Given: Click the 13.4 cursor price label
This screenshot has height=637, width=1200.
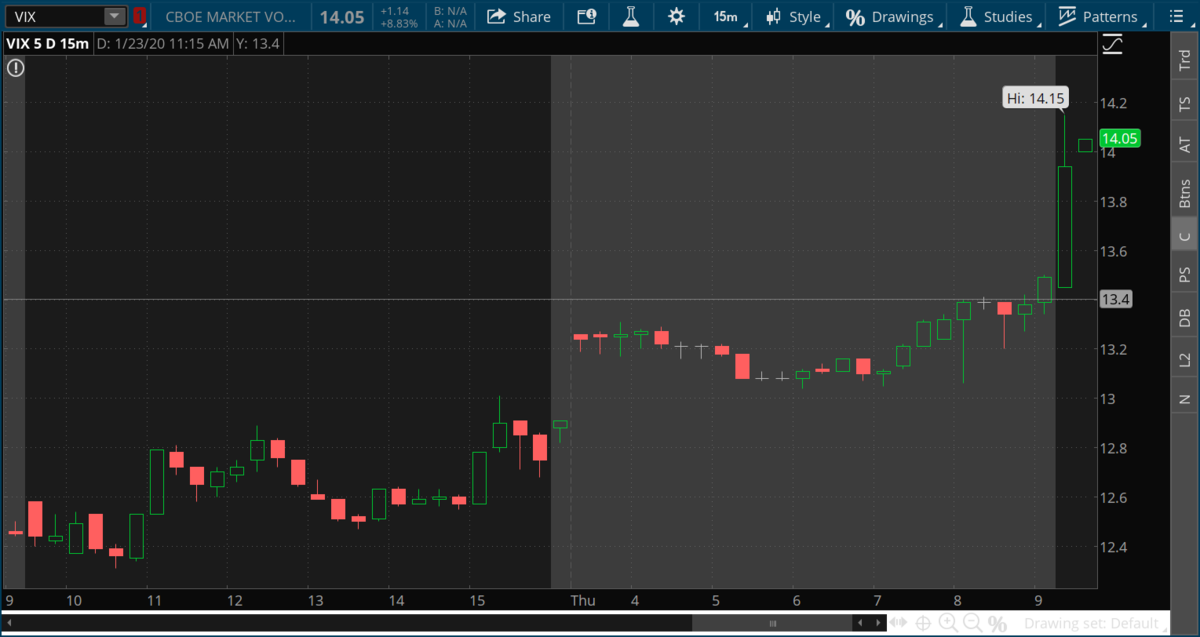Looking at the screenshot, I should tap(1115, 299).
